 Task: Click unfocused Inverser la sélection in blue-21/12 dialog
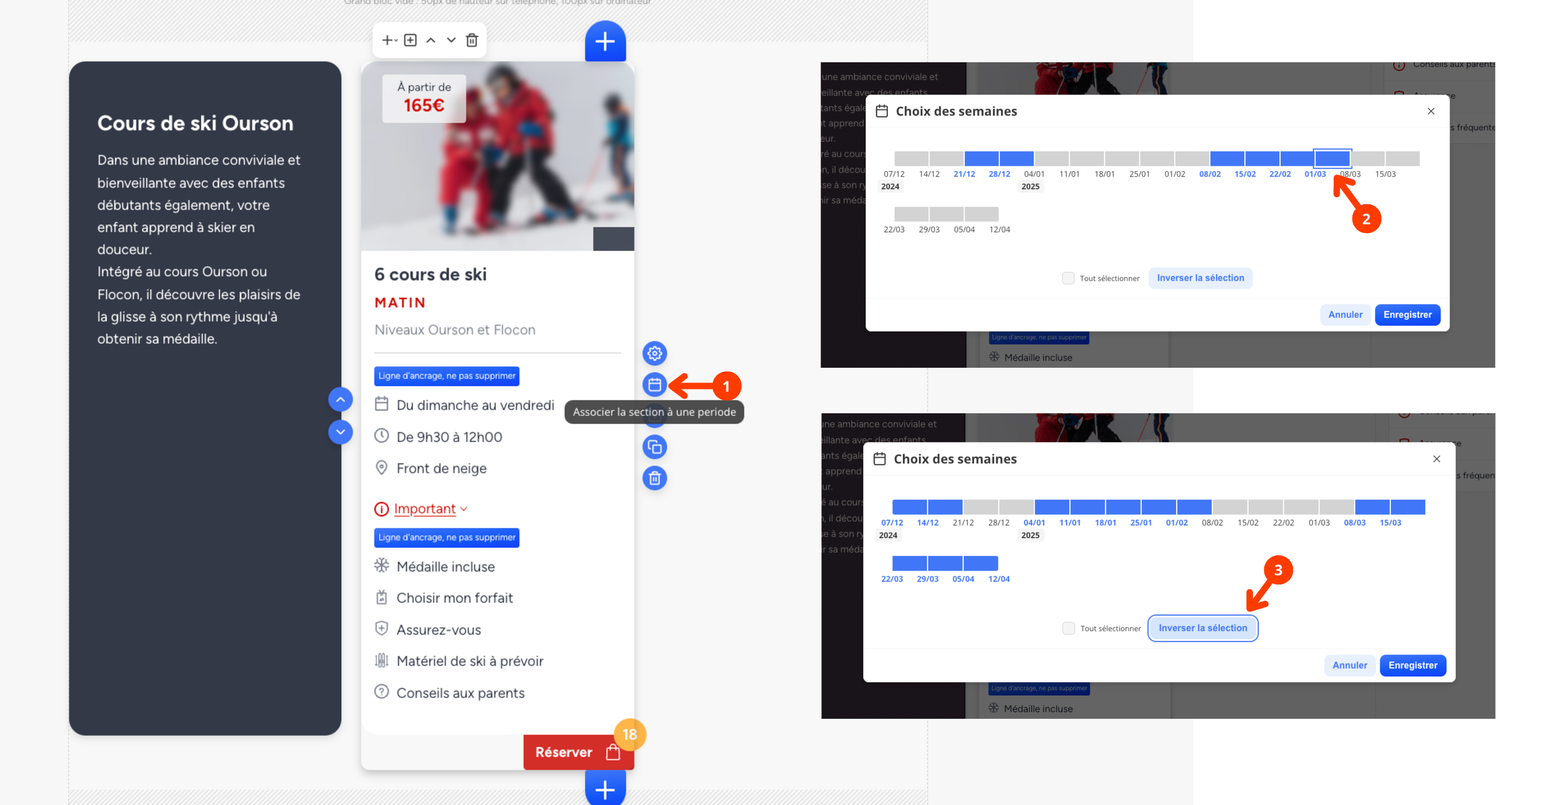click(1200, 278)
